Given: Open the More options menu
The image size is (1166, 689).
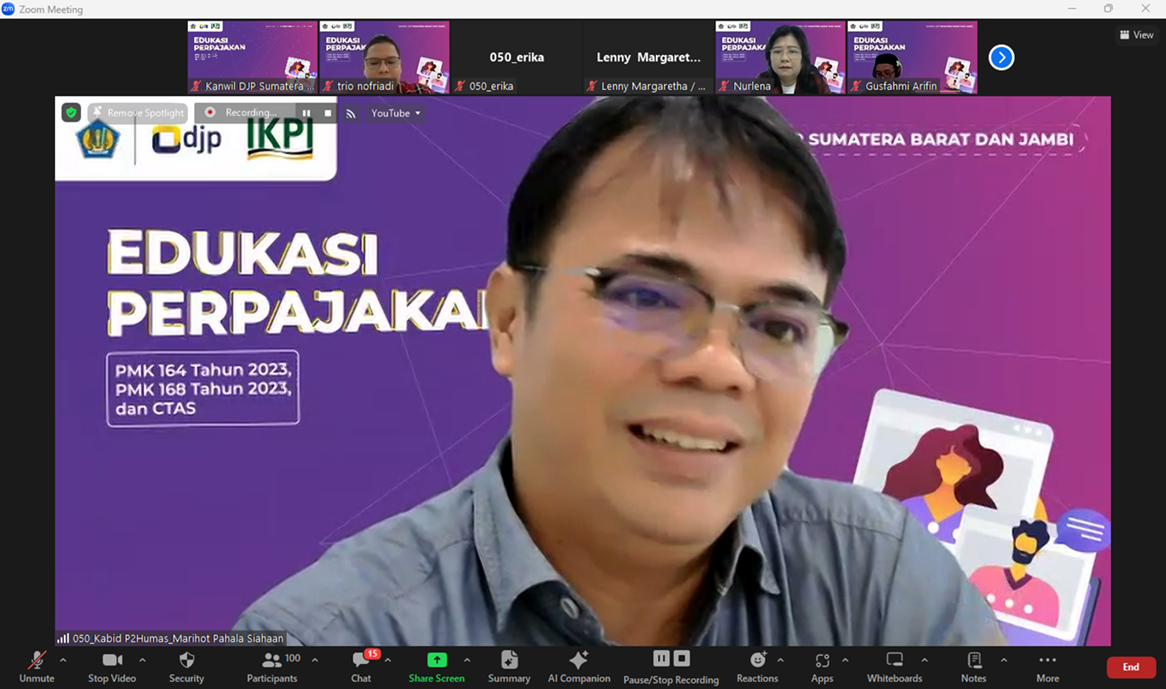Looking at the screenshot, I should pos(1047,666).
